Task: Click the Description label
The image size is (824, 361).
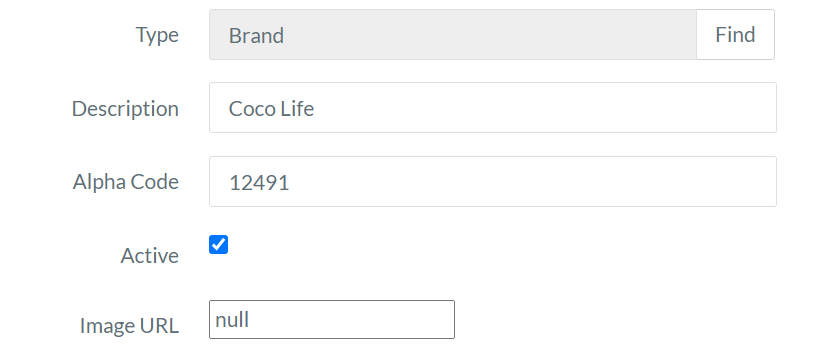Action: (x=125, y=109)
